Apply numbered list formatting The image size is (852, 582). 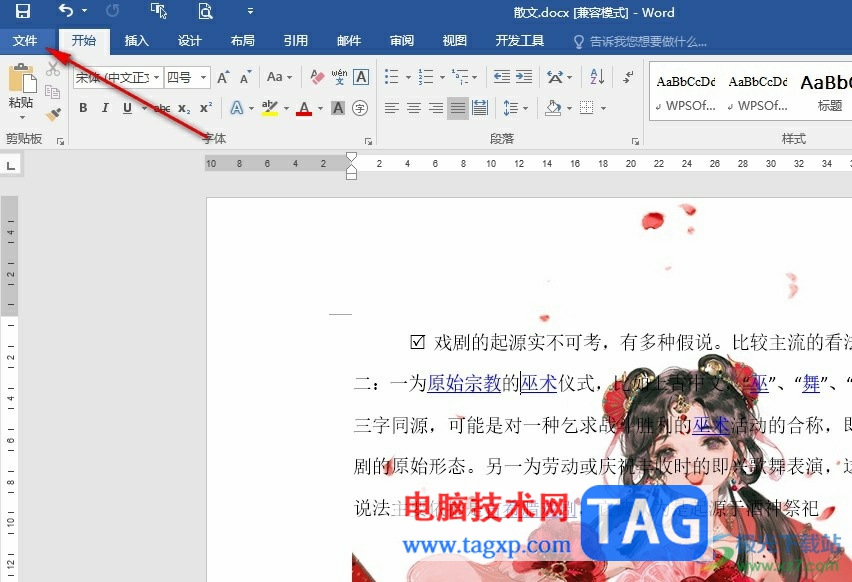(x=425, y=77)
